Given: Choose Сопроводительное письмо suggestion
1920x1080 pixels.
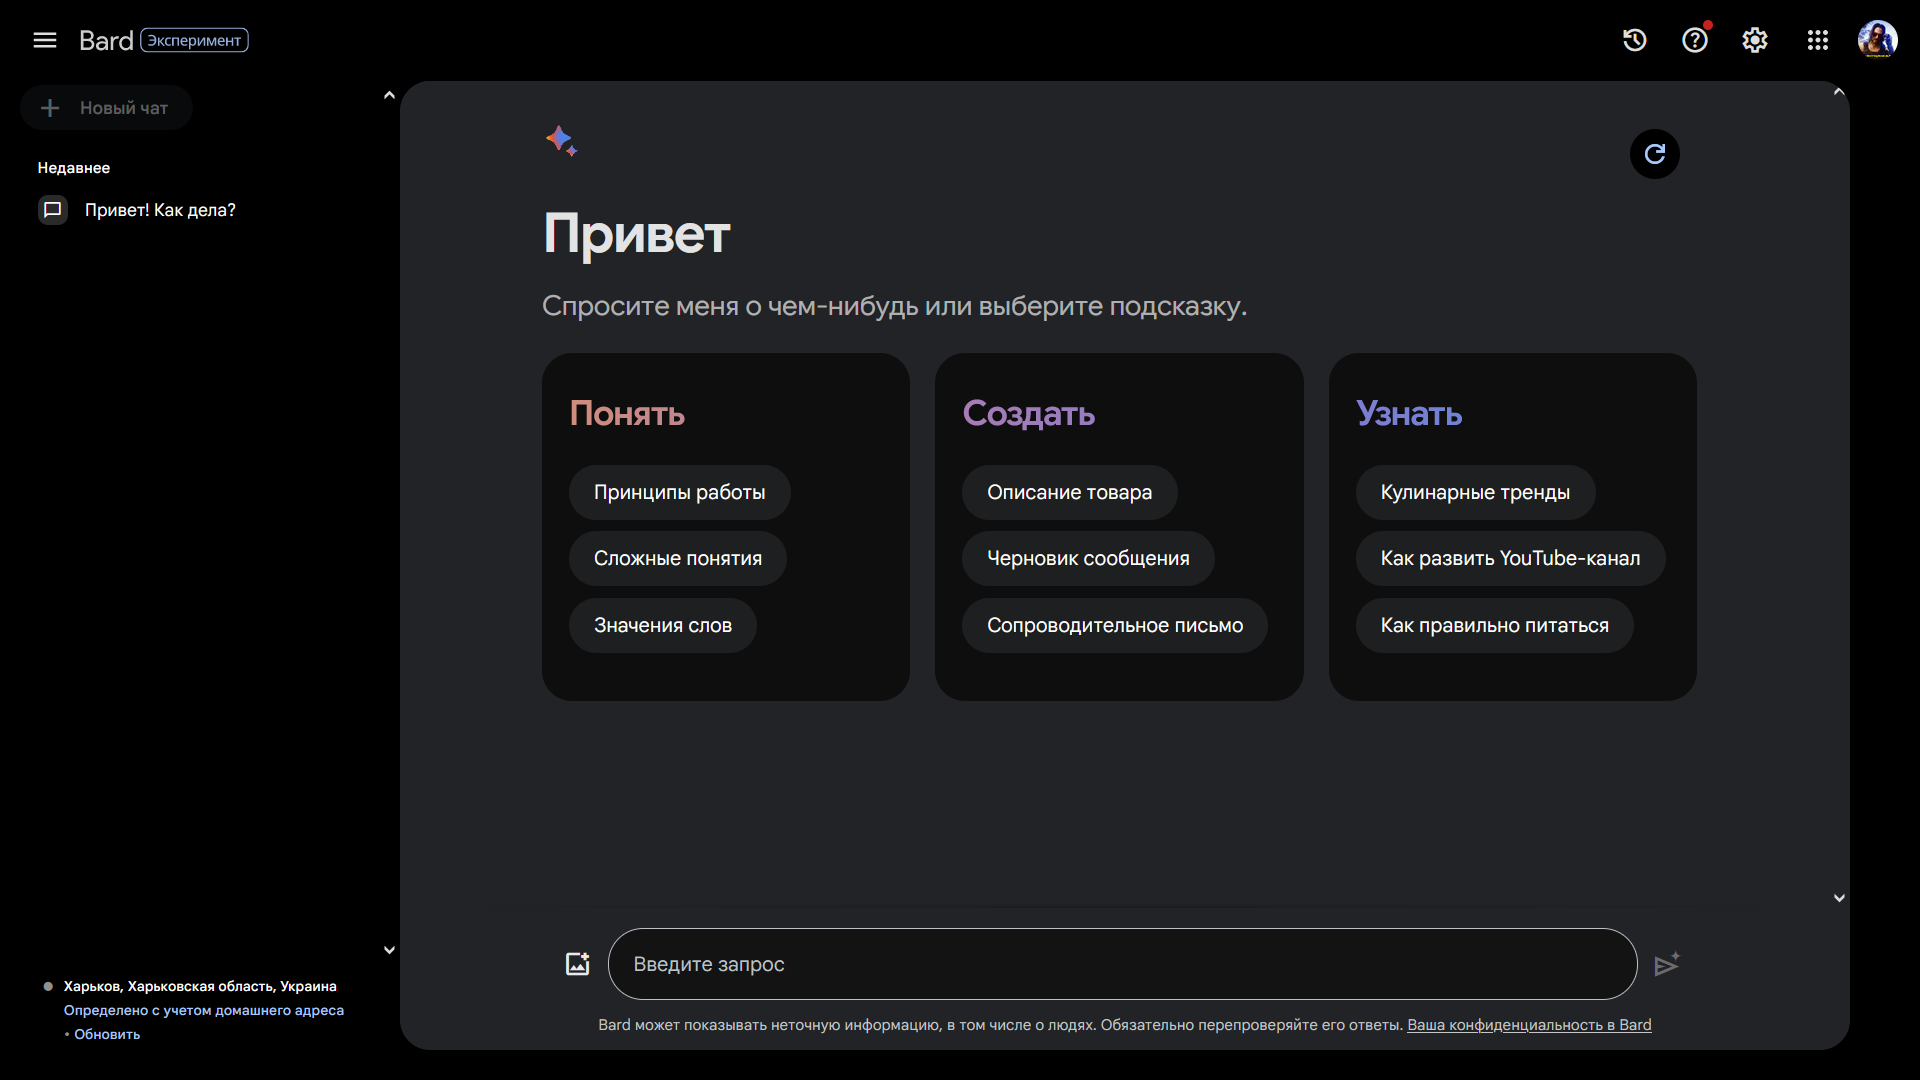Looking at the screenshot, I should click(x=1115, y=625).
